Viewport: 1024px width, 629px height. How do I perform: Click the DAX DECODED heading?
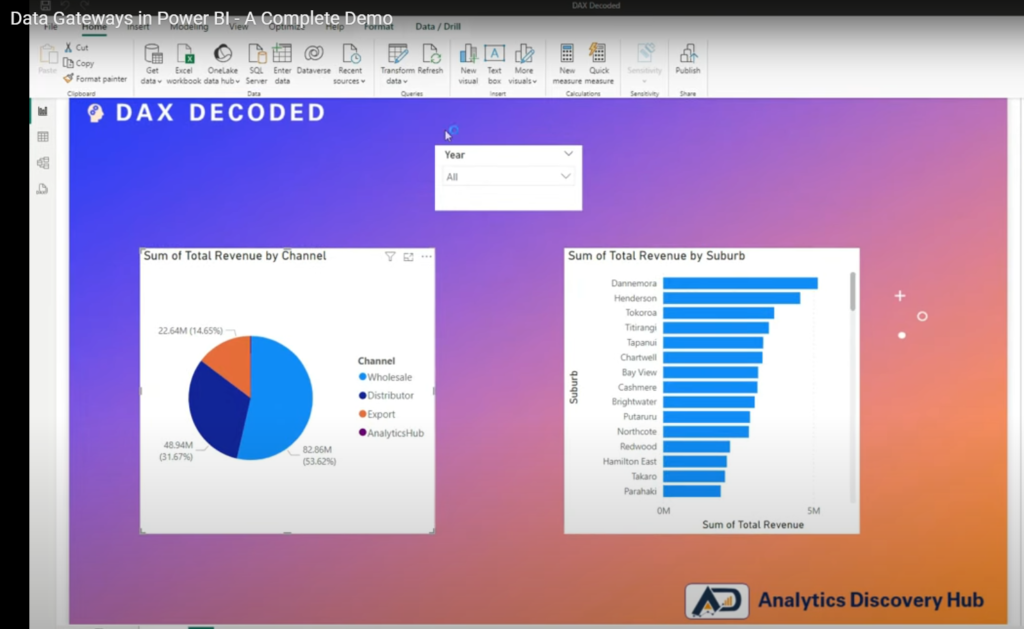pos(220,112)
